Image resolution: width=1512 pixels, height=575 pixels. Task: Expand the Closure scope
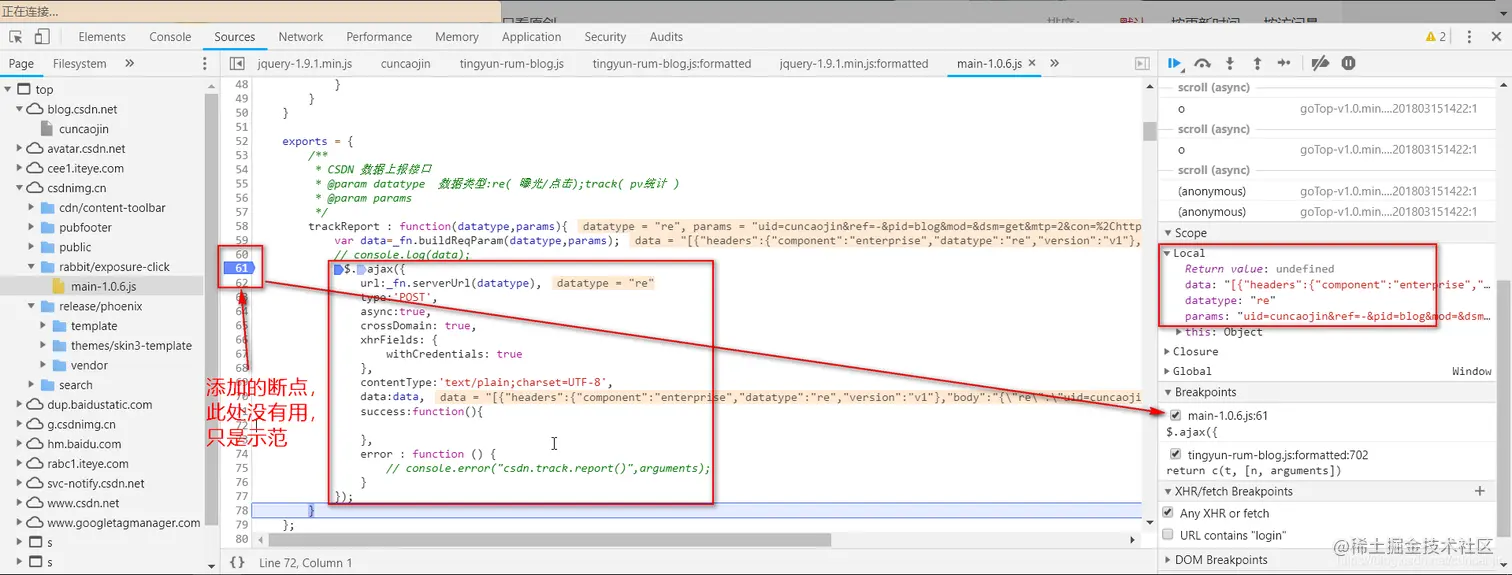click(1167, 352)
